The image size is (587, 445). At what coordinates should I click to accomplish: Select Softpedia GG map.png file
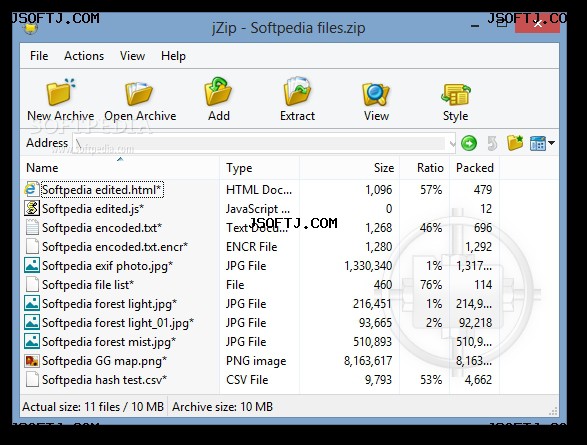point(104,361)
